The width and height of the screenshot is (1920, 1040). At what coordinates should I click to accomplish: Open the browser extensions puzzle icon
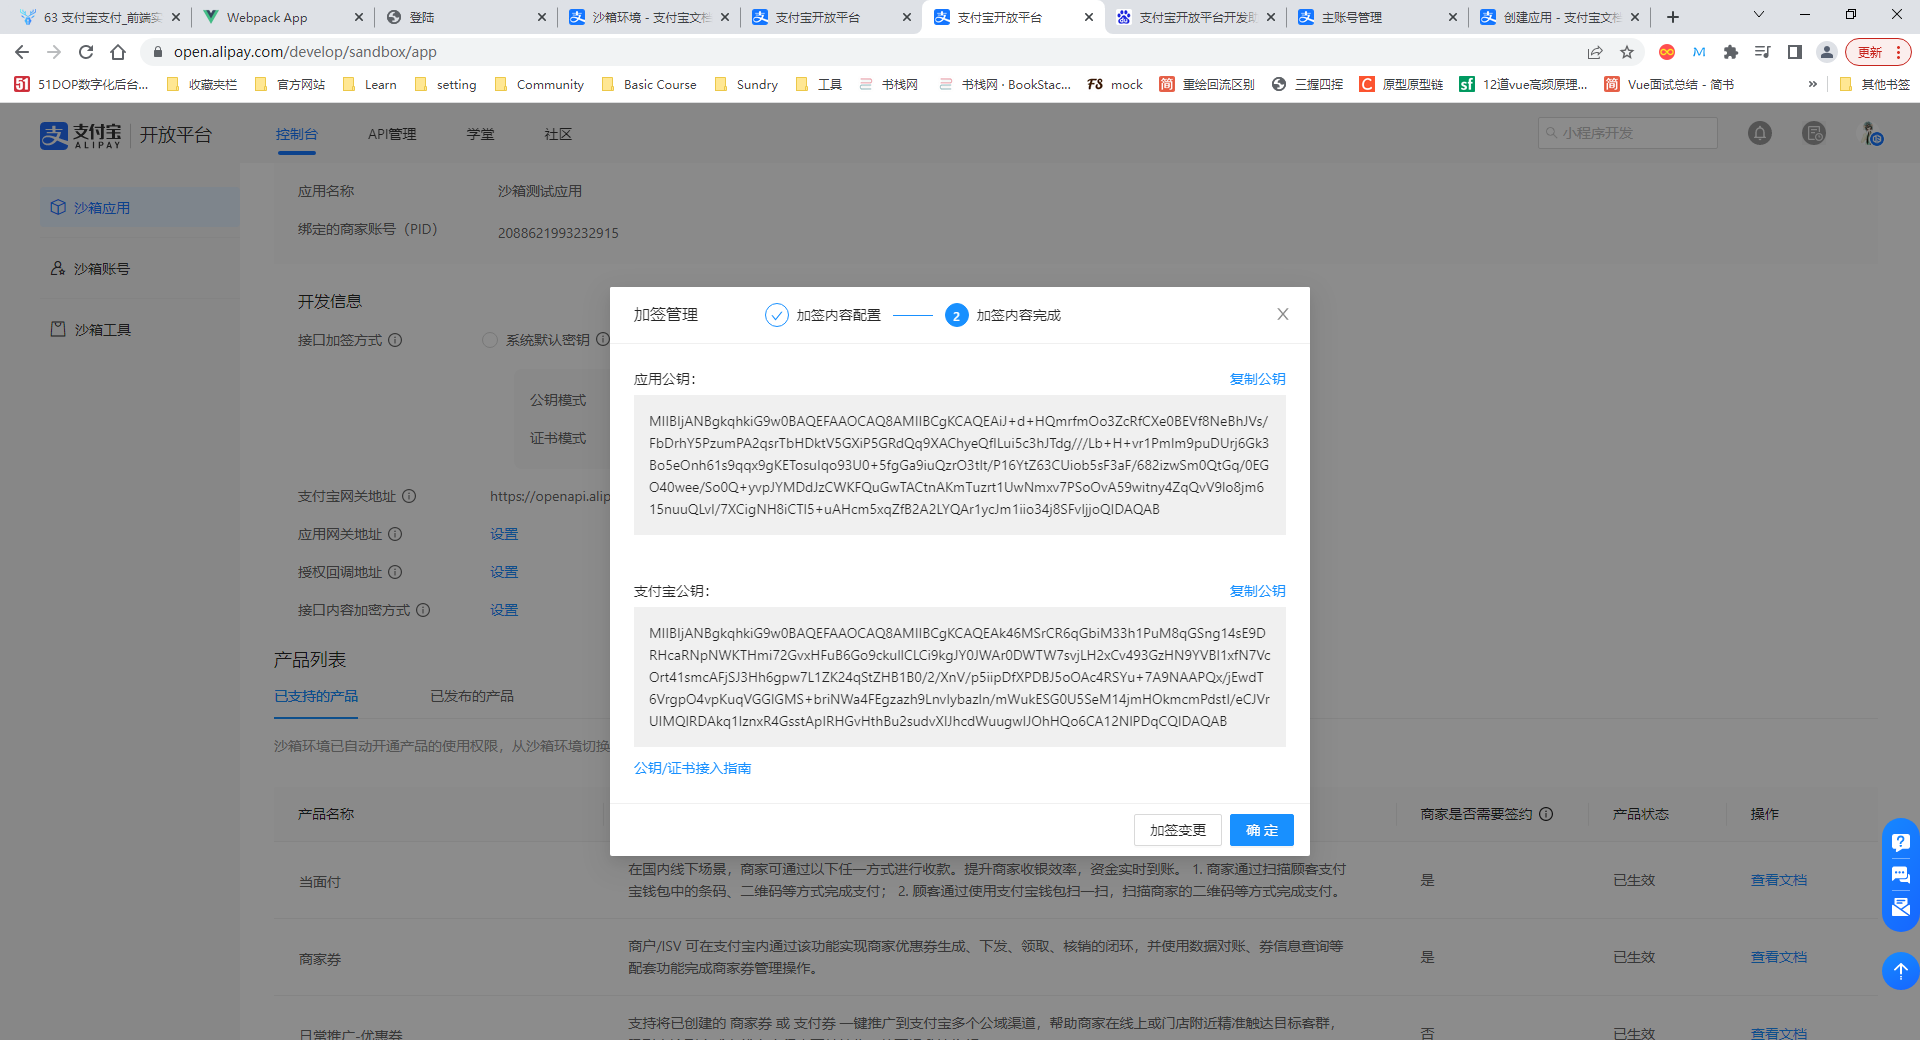click(x=1731, y=52)
